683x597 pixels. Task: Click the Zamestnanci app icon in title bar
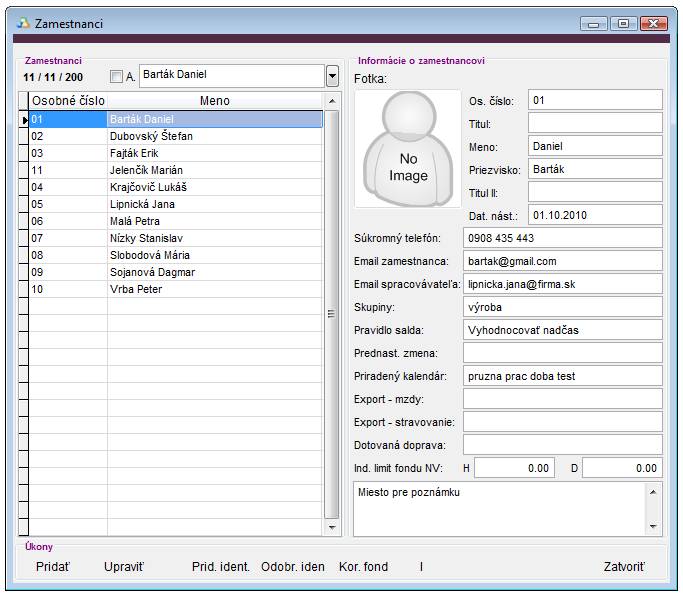click(23, 23)
